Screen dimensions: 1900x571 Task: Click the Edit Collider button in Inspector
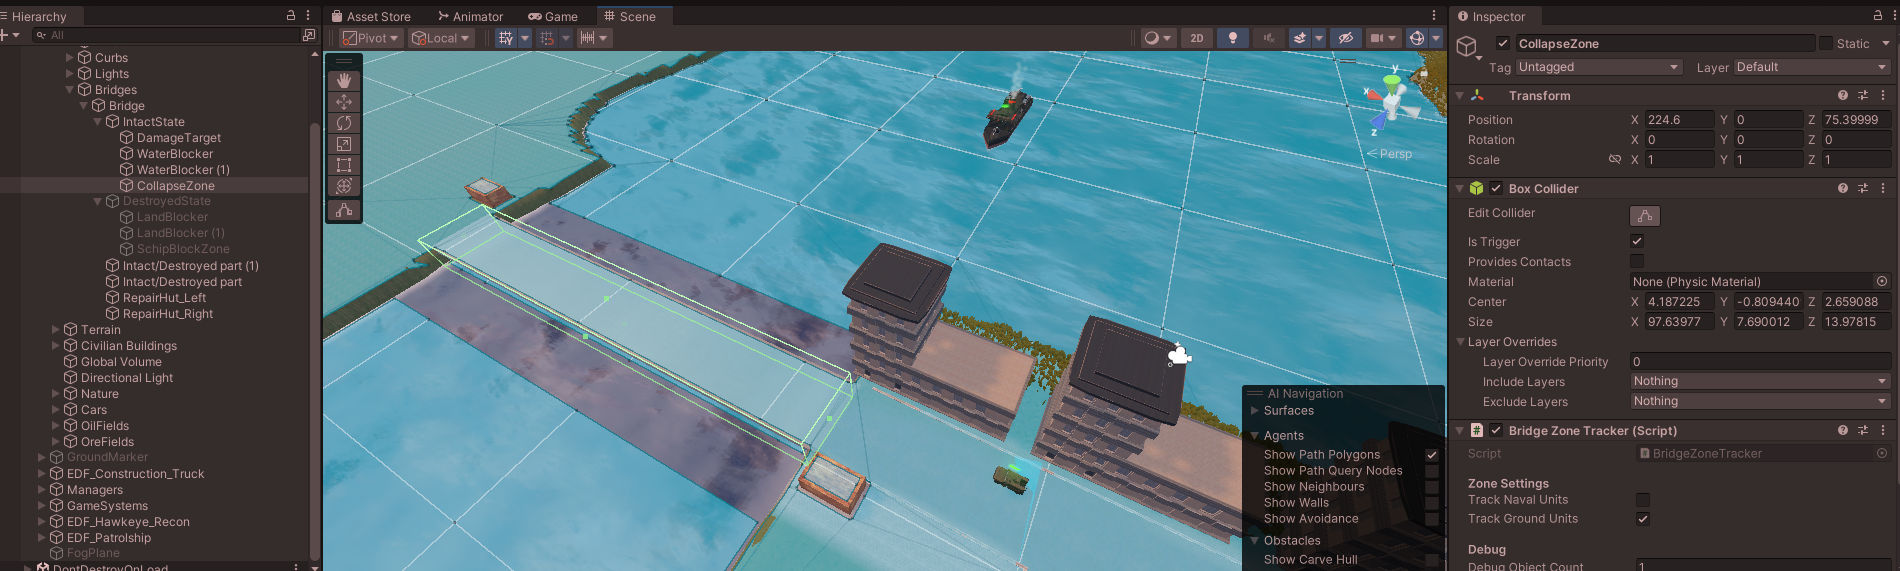(1645, 216)
